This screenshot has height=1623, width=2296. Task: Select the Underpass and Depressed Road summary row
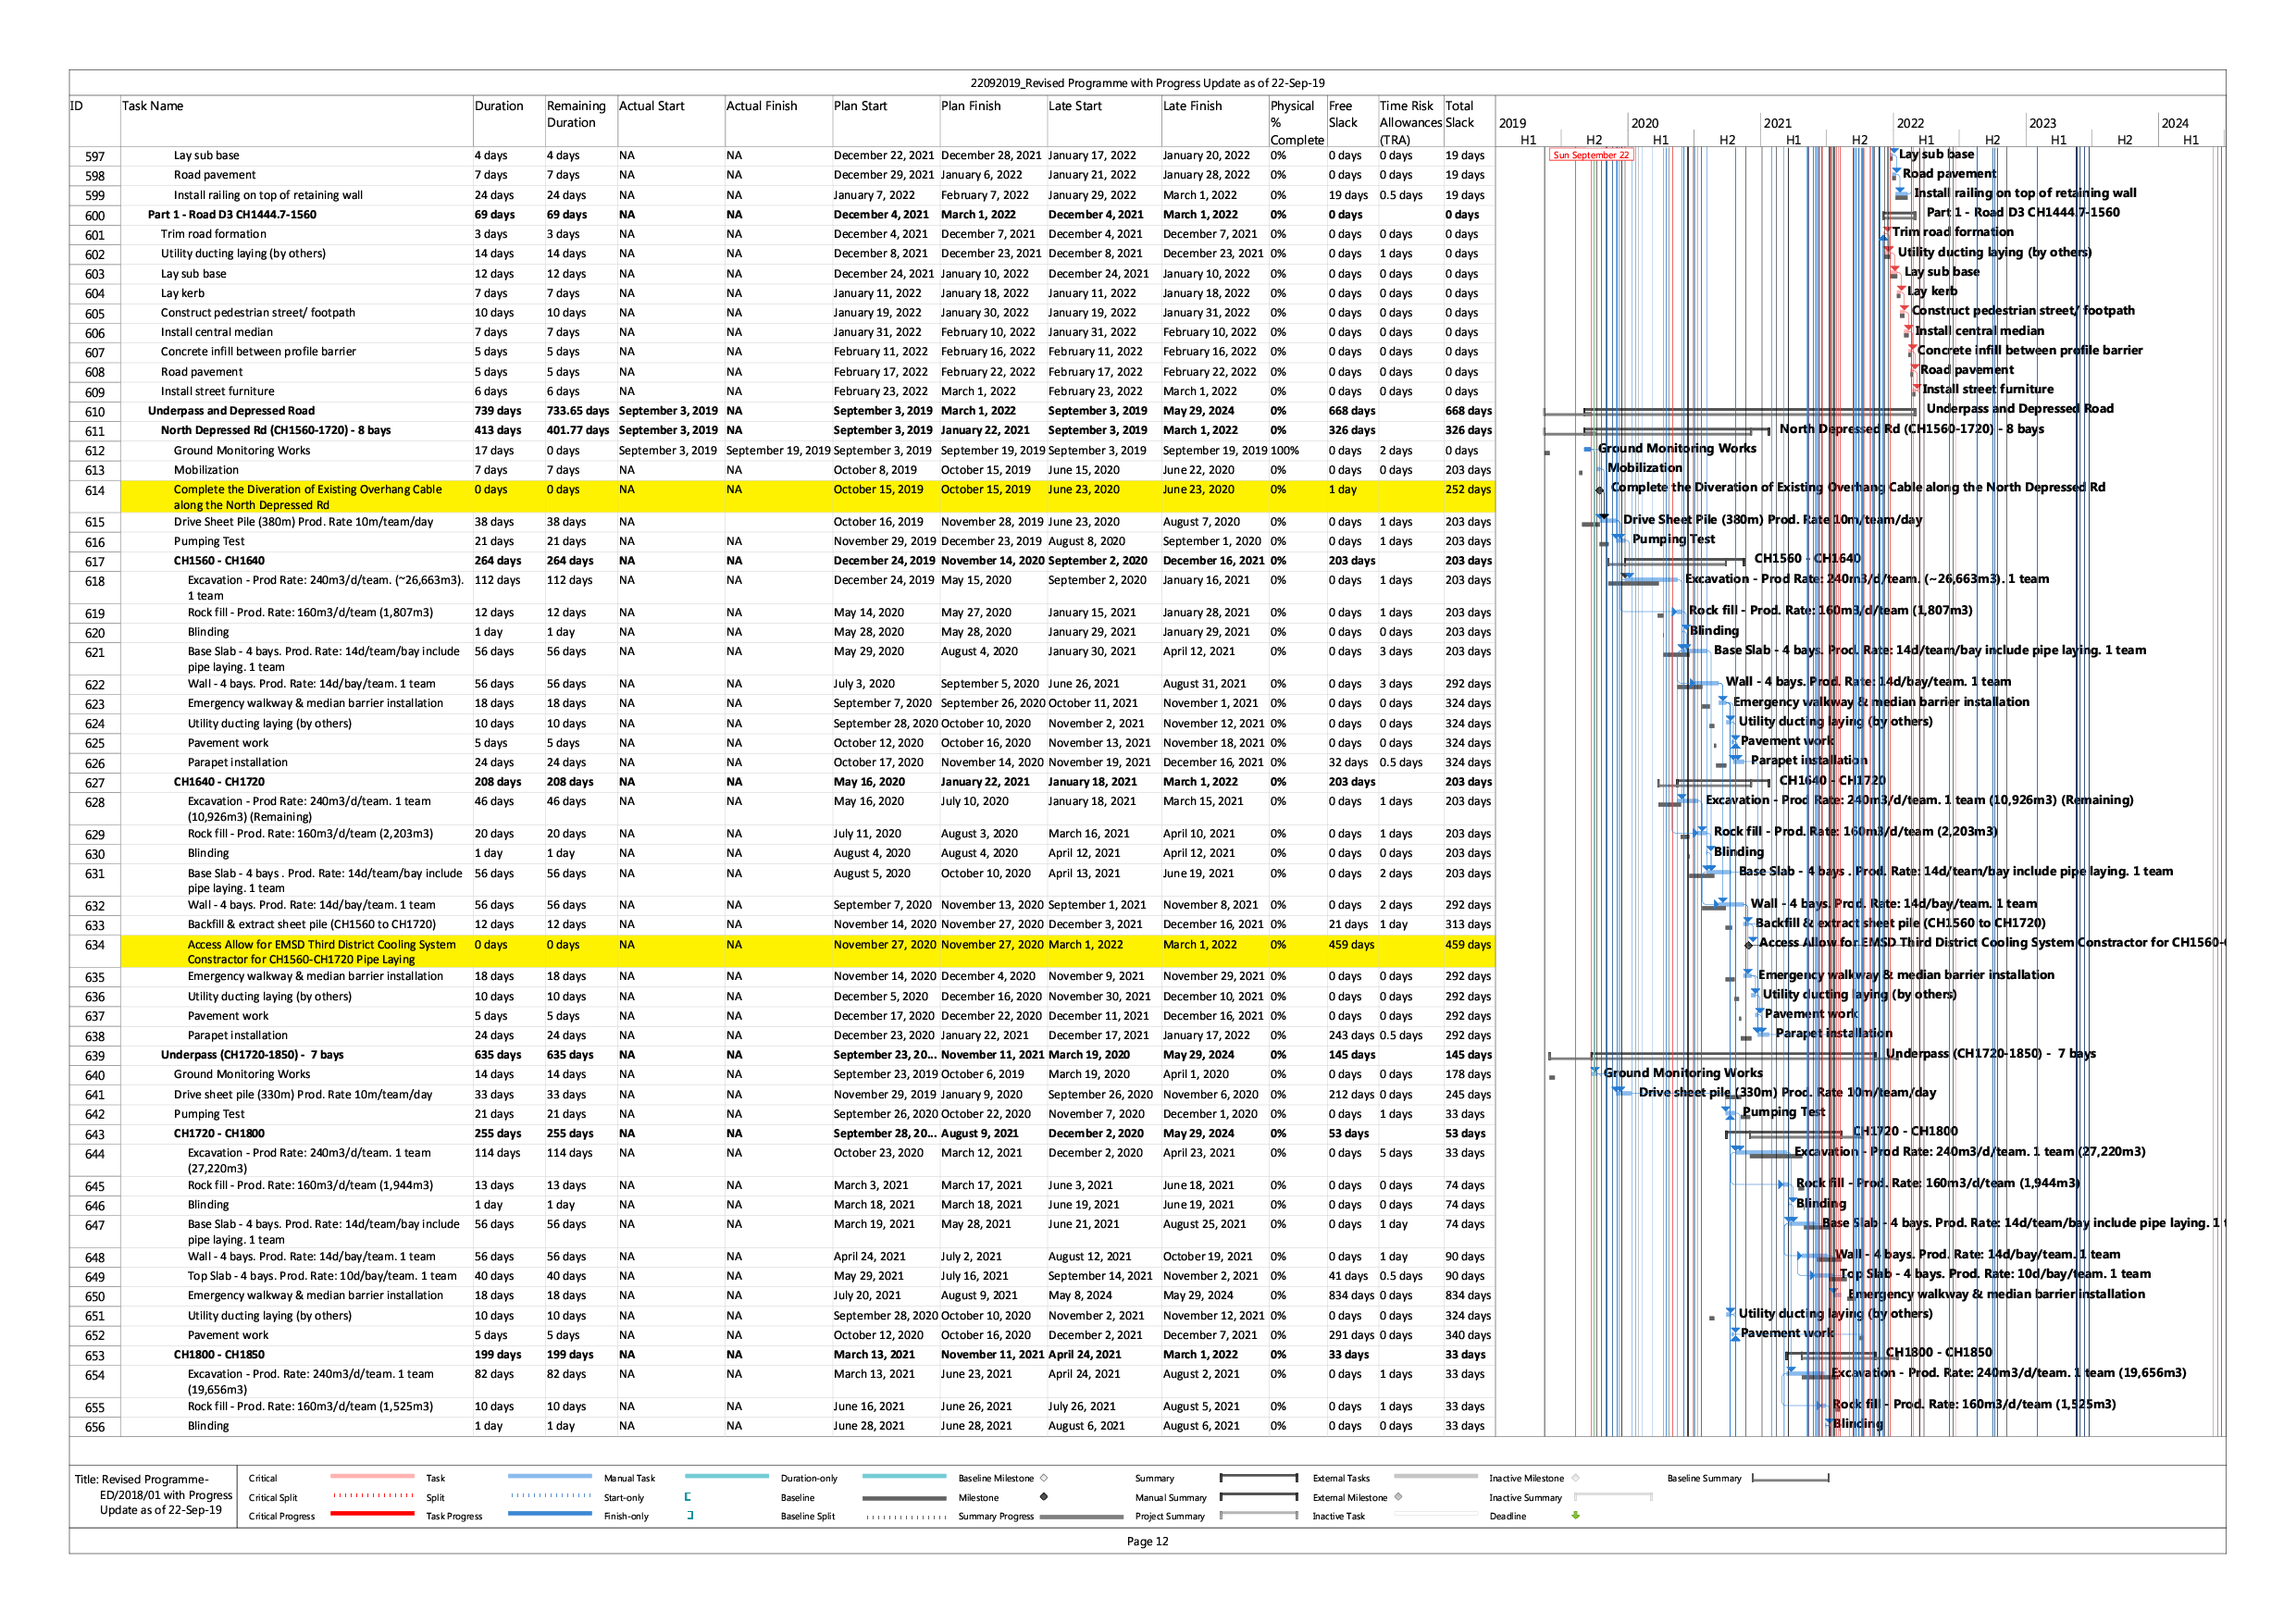click(x=231, y=411)
